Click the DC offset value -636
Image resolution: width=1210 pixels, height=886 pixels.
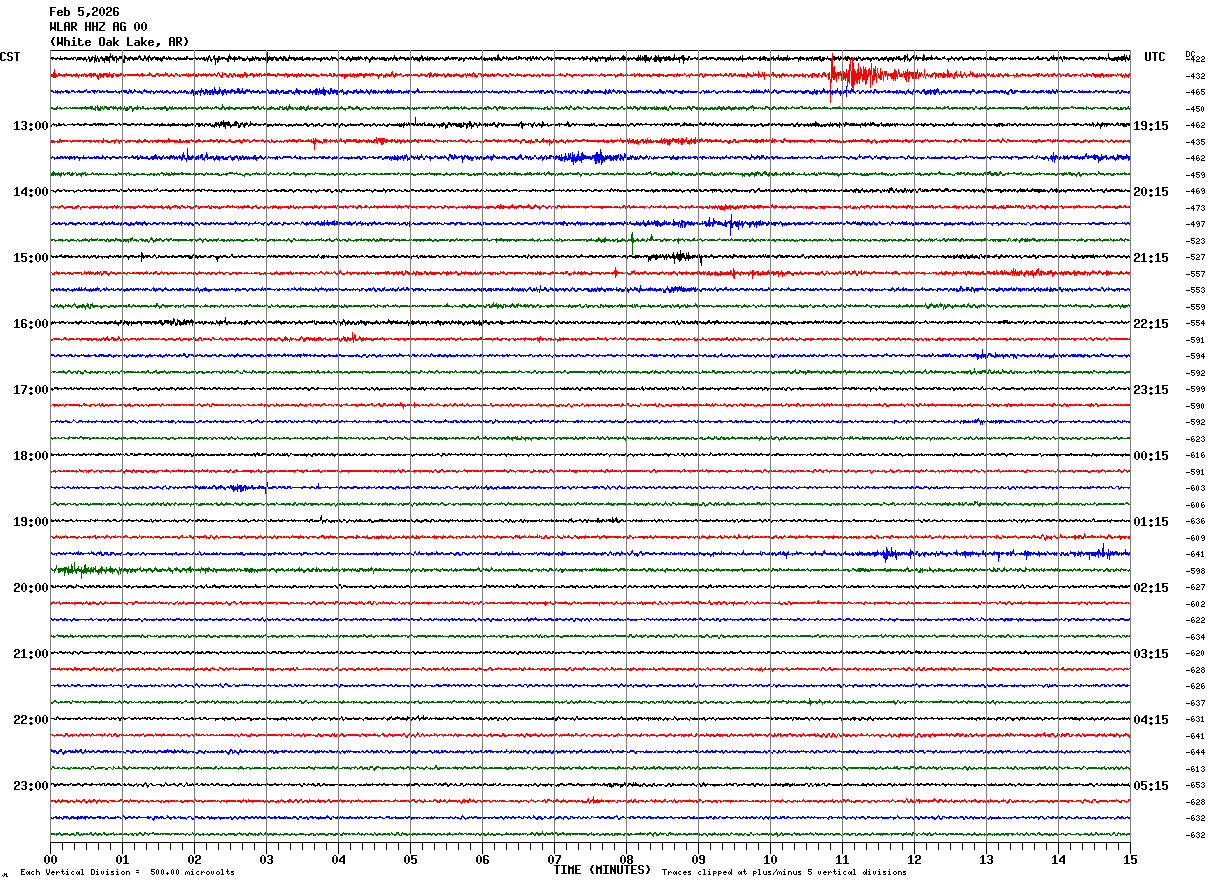(x=1195, y=522)
